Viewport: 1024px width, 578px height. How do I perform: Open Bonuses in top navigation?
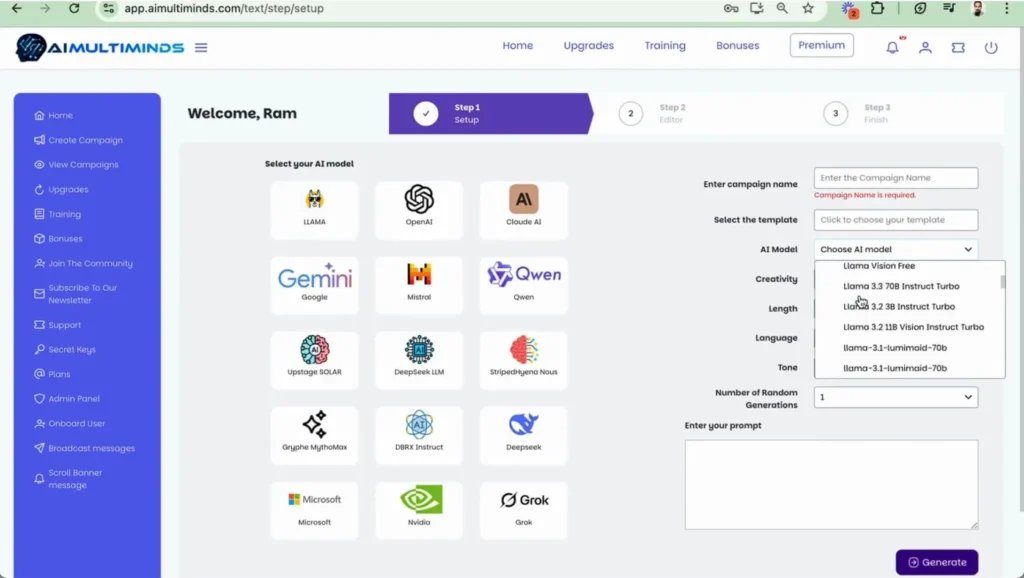(x=737, y=46)
